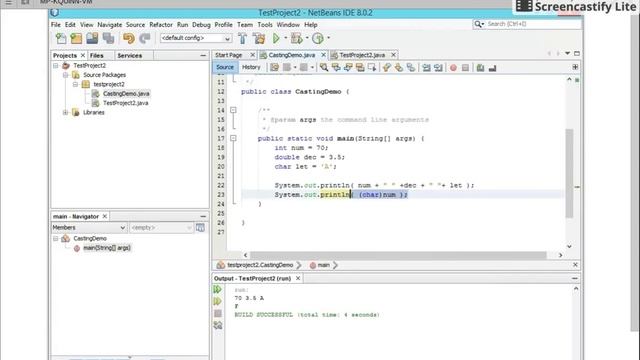This screenshot has height=360, width=640.
Task: Switch to the Start Page tab
Action: 229,55
